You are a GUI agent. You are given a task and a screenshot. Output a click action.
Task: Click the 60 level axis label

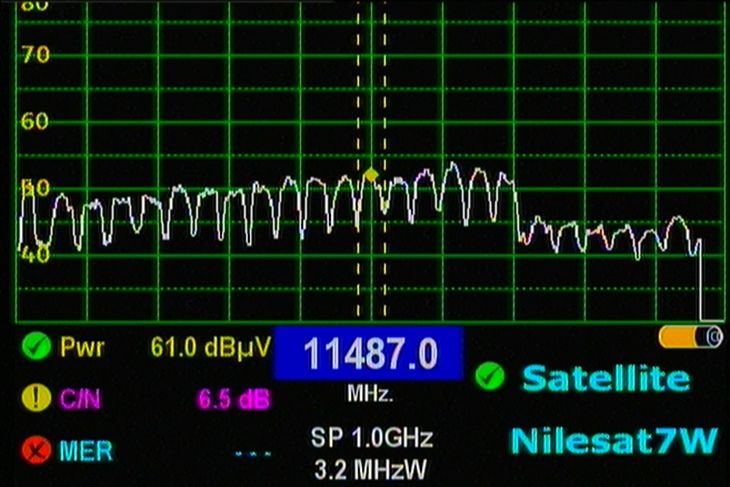tap(35, 121)
